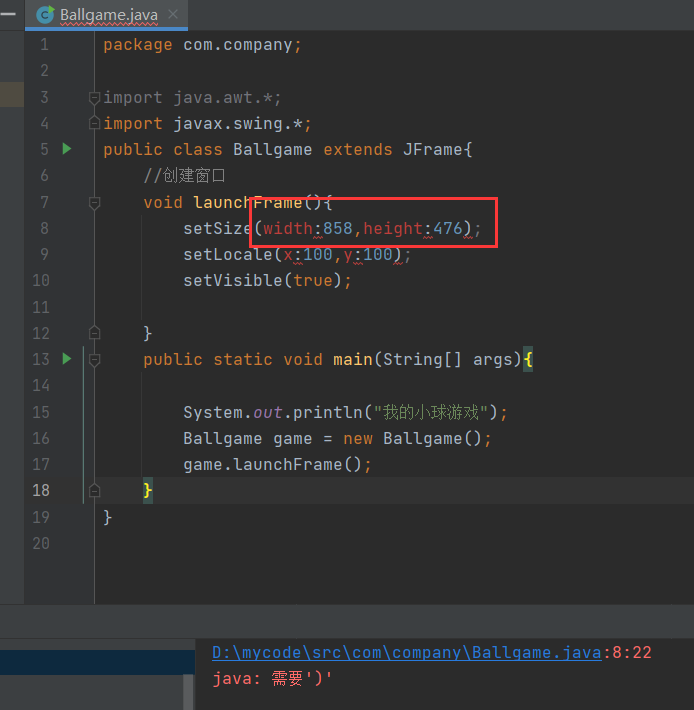This screenshot has height=710, width=694.
Task: Click the x:100 argument in setLocale
Action: [x=308, y=254]
